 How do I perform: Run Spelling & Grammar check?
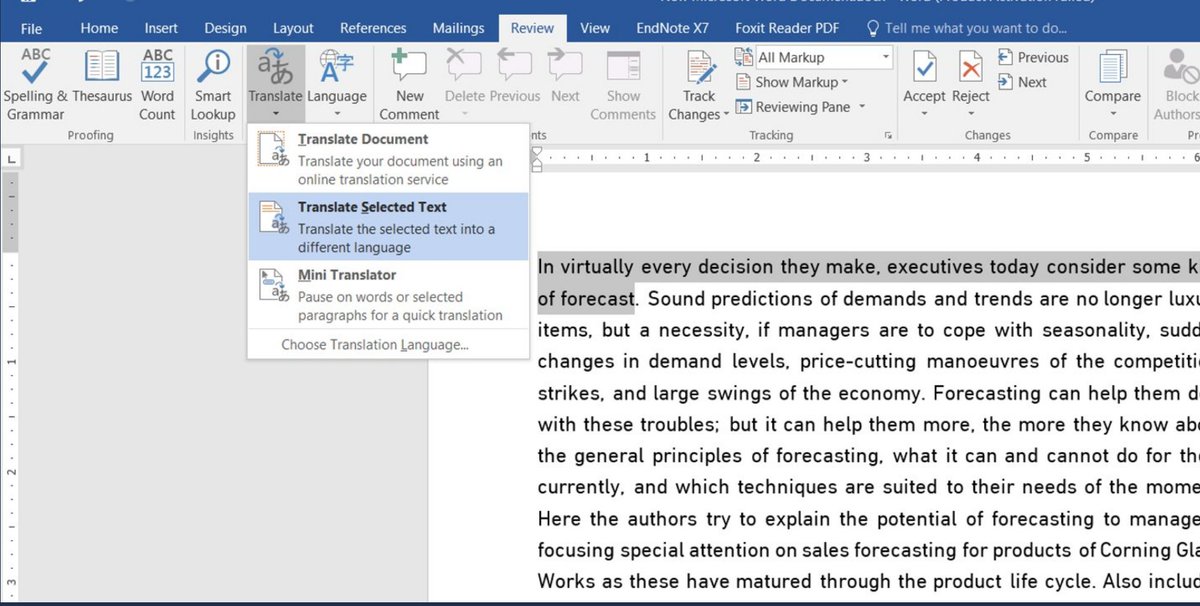[x=36, y=84]
